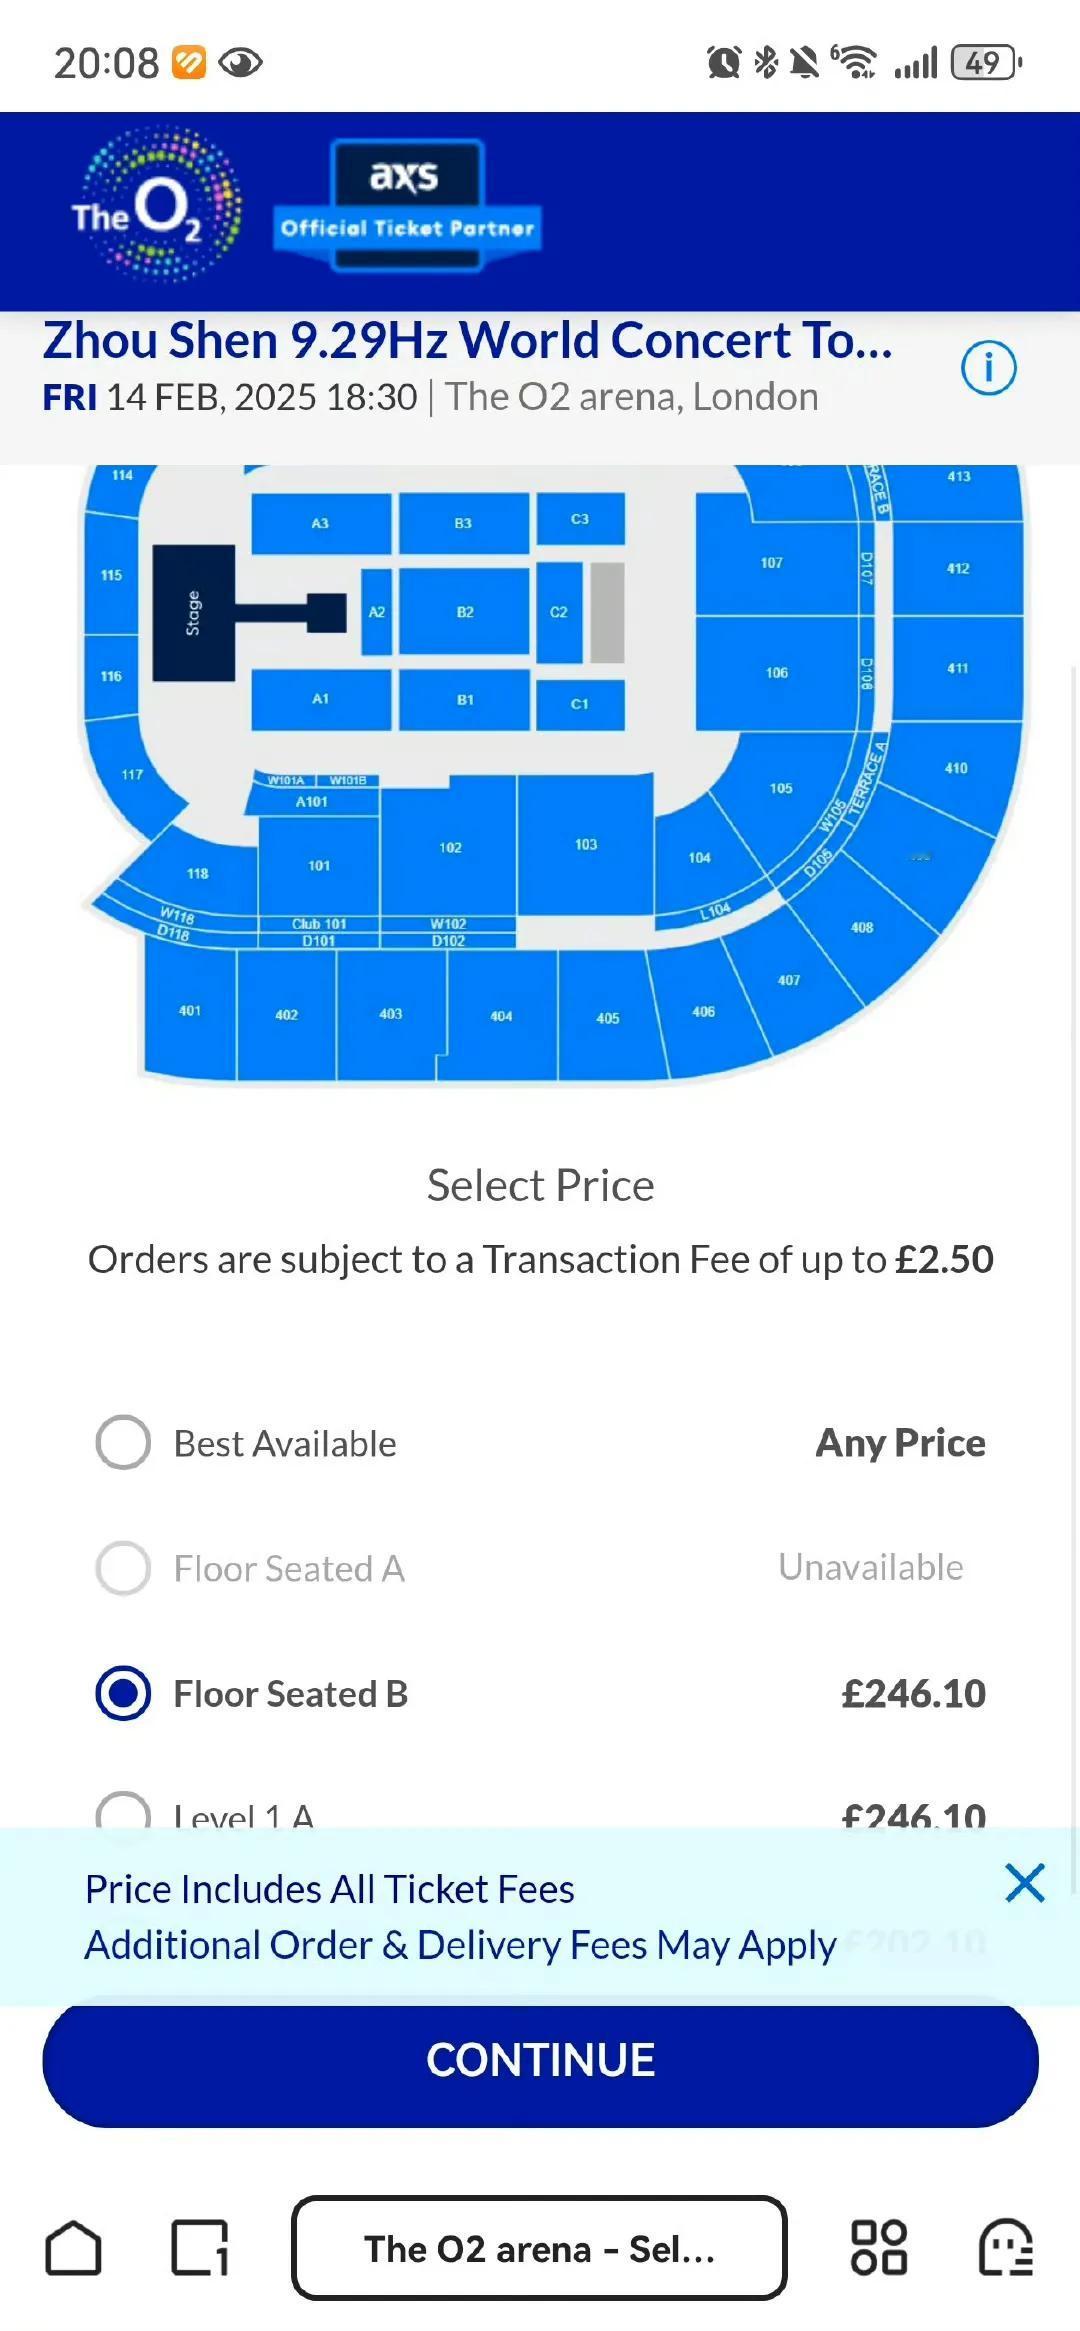Open browser four-squares menu icon
The width and height of the screenshot is (1080, 2331).
point(878,2248)
